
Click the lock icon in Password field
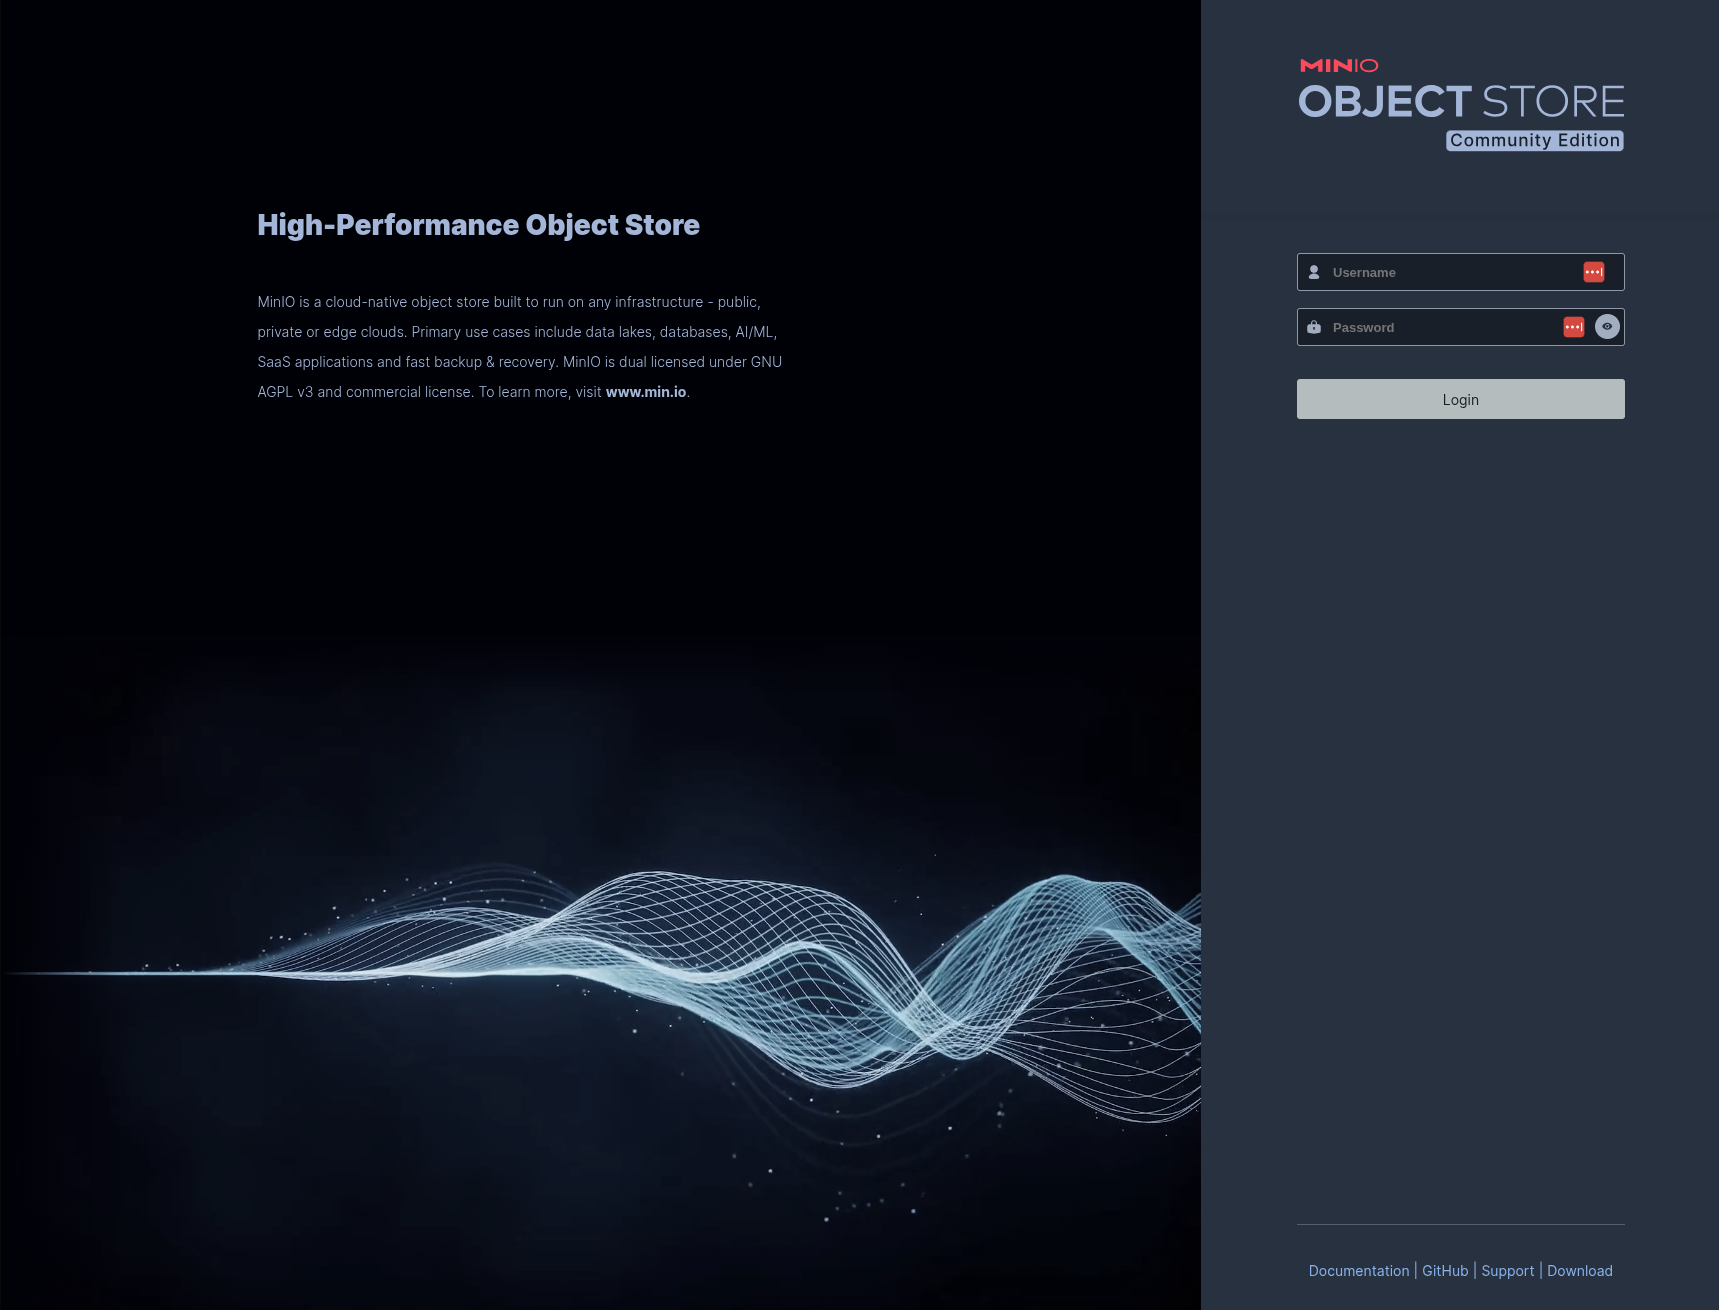(1314, 327)
